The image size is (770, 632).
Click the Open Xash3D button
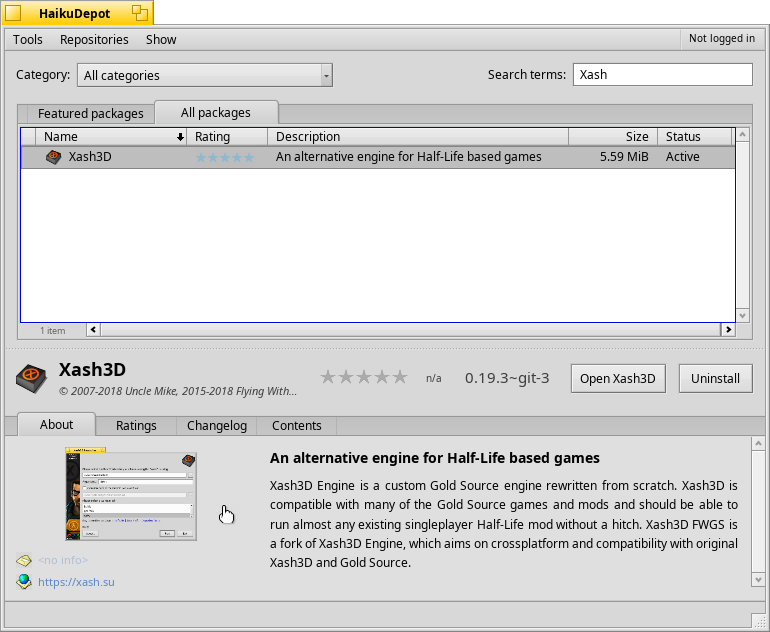(x=618, y=379)
